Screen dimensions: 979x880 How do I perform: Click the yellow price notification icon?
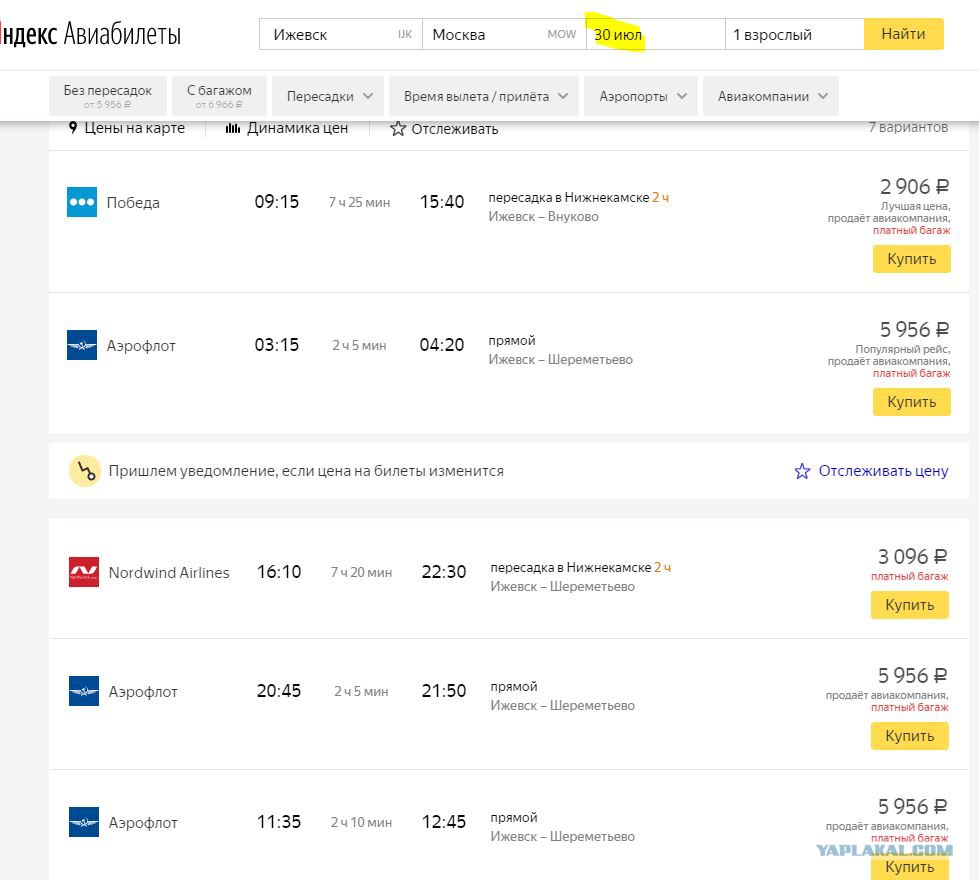(x=85, y=471)
